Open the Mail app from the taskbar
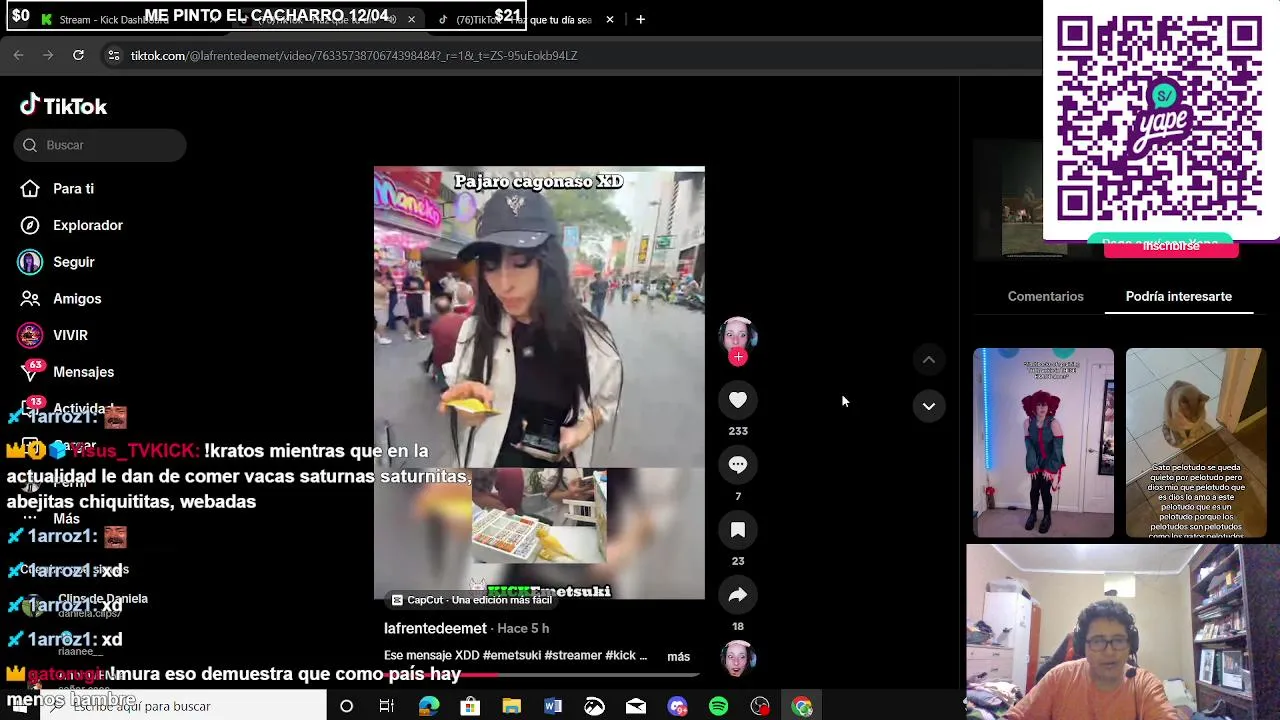Viewport: 1280px width, 720px height. pyautogui.click(x=636, y=706)
